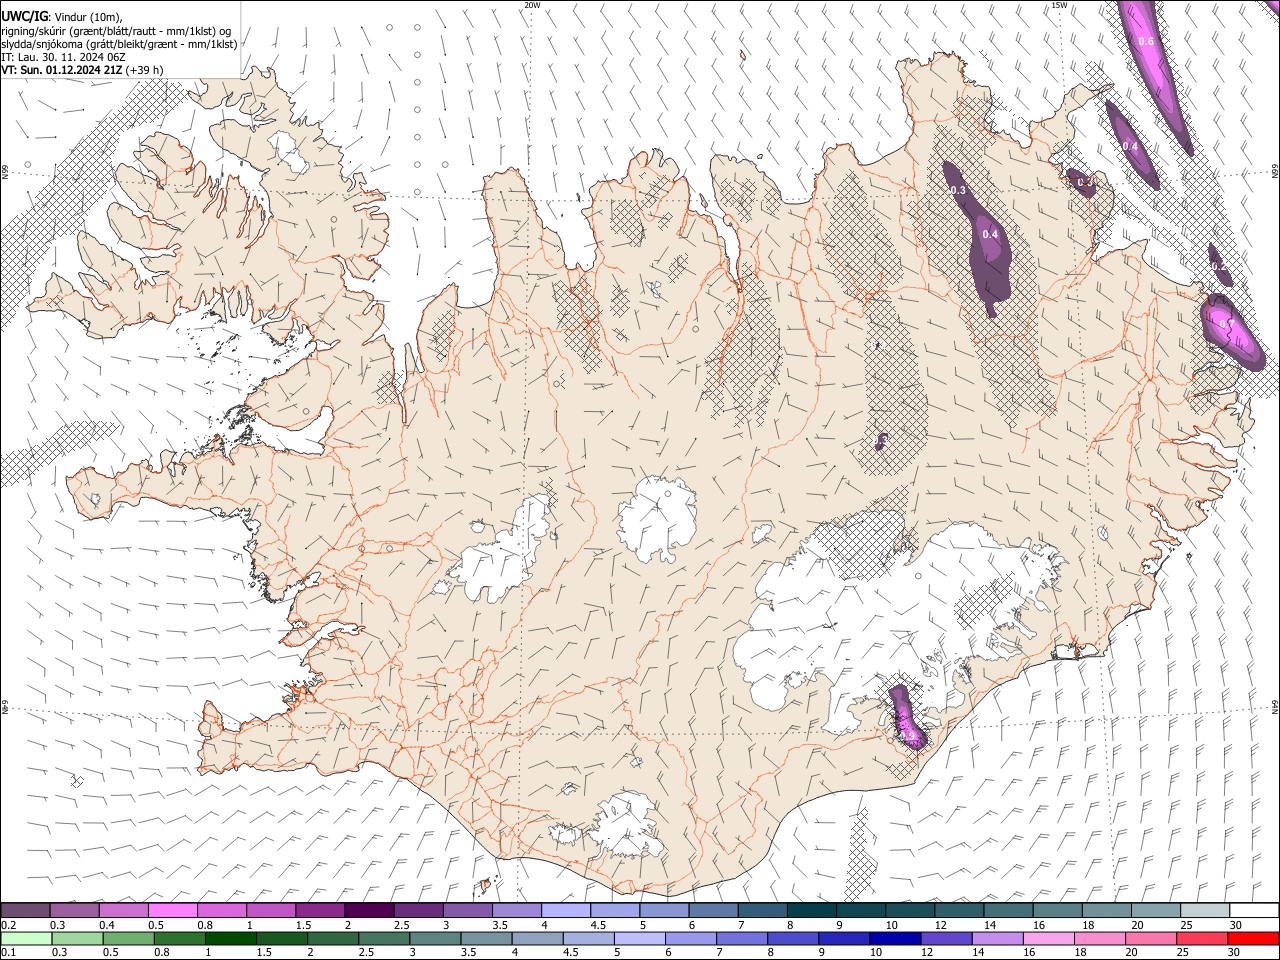Viewport: 1280px width, 960px height.
Task: Click the '(+39 h)' forecast offset text
Action: coord(144,70)
